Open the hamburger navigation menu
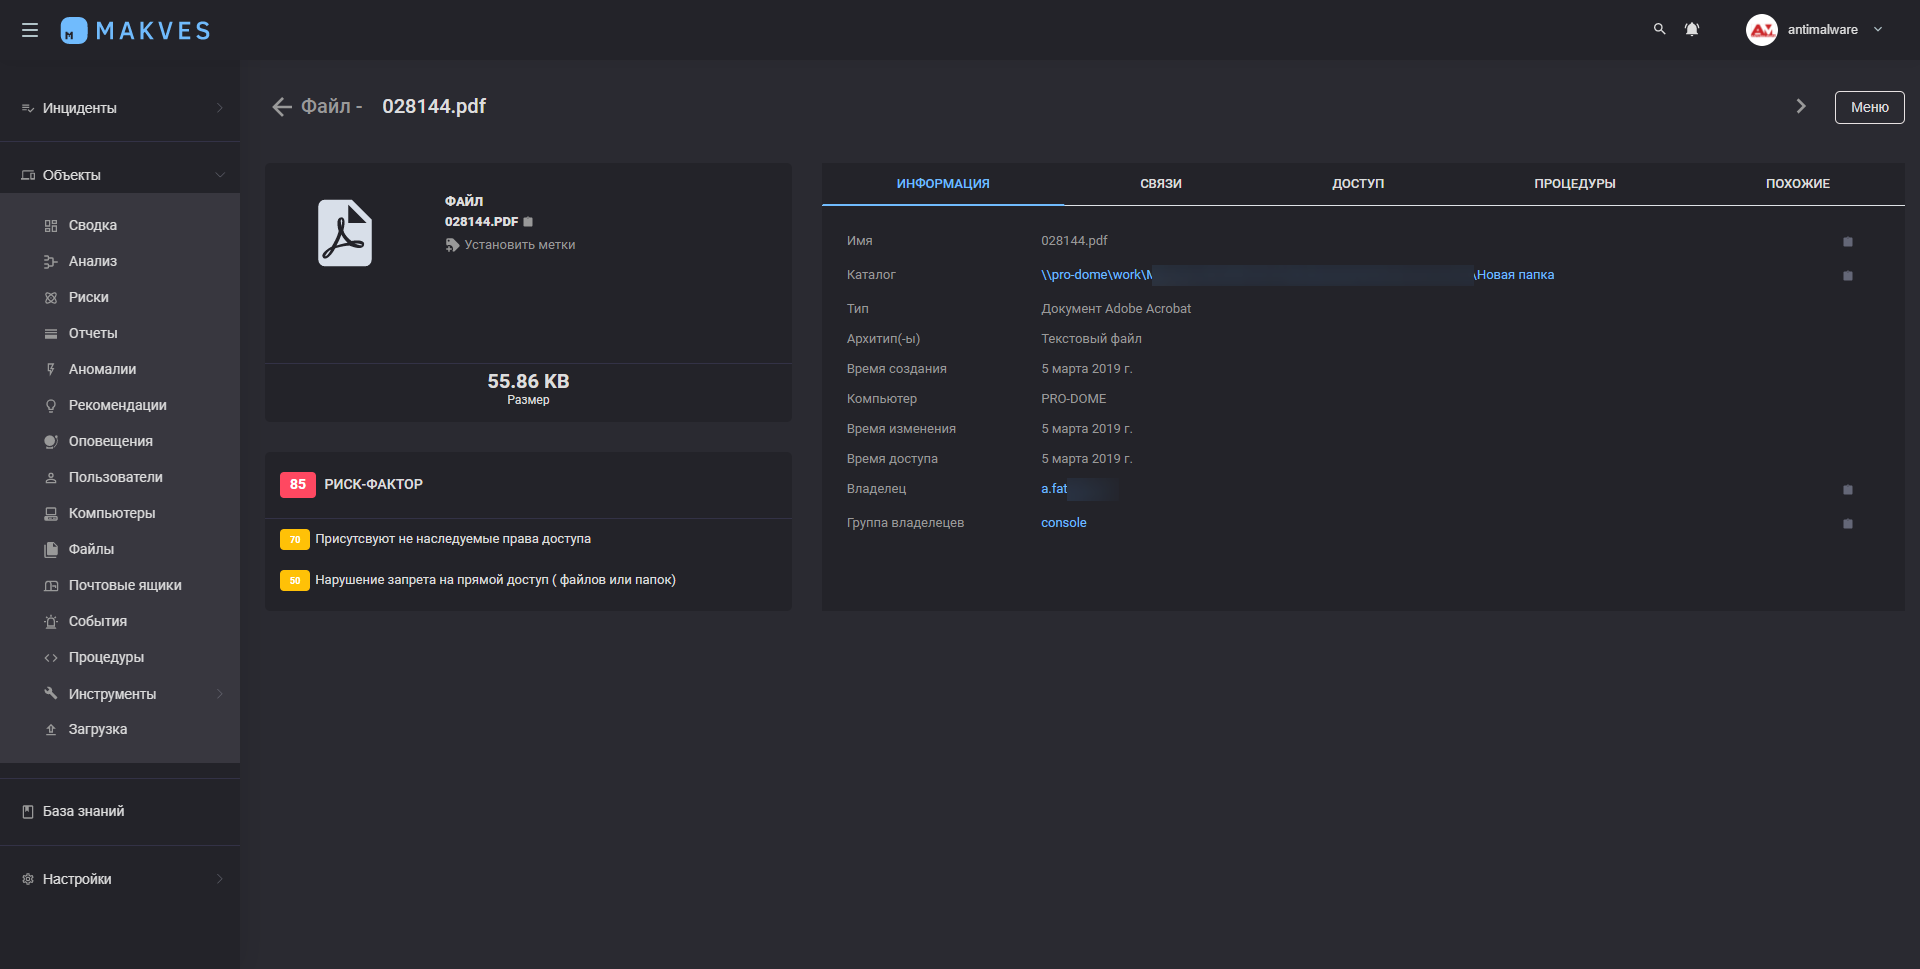1920x969 pixels. [30, 30]
